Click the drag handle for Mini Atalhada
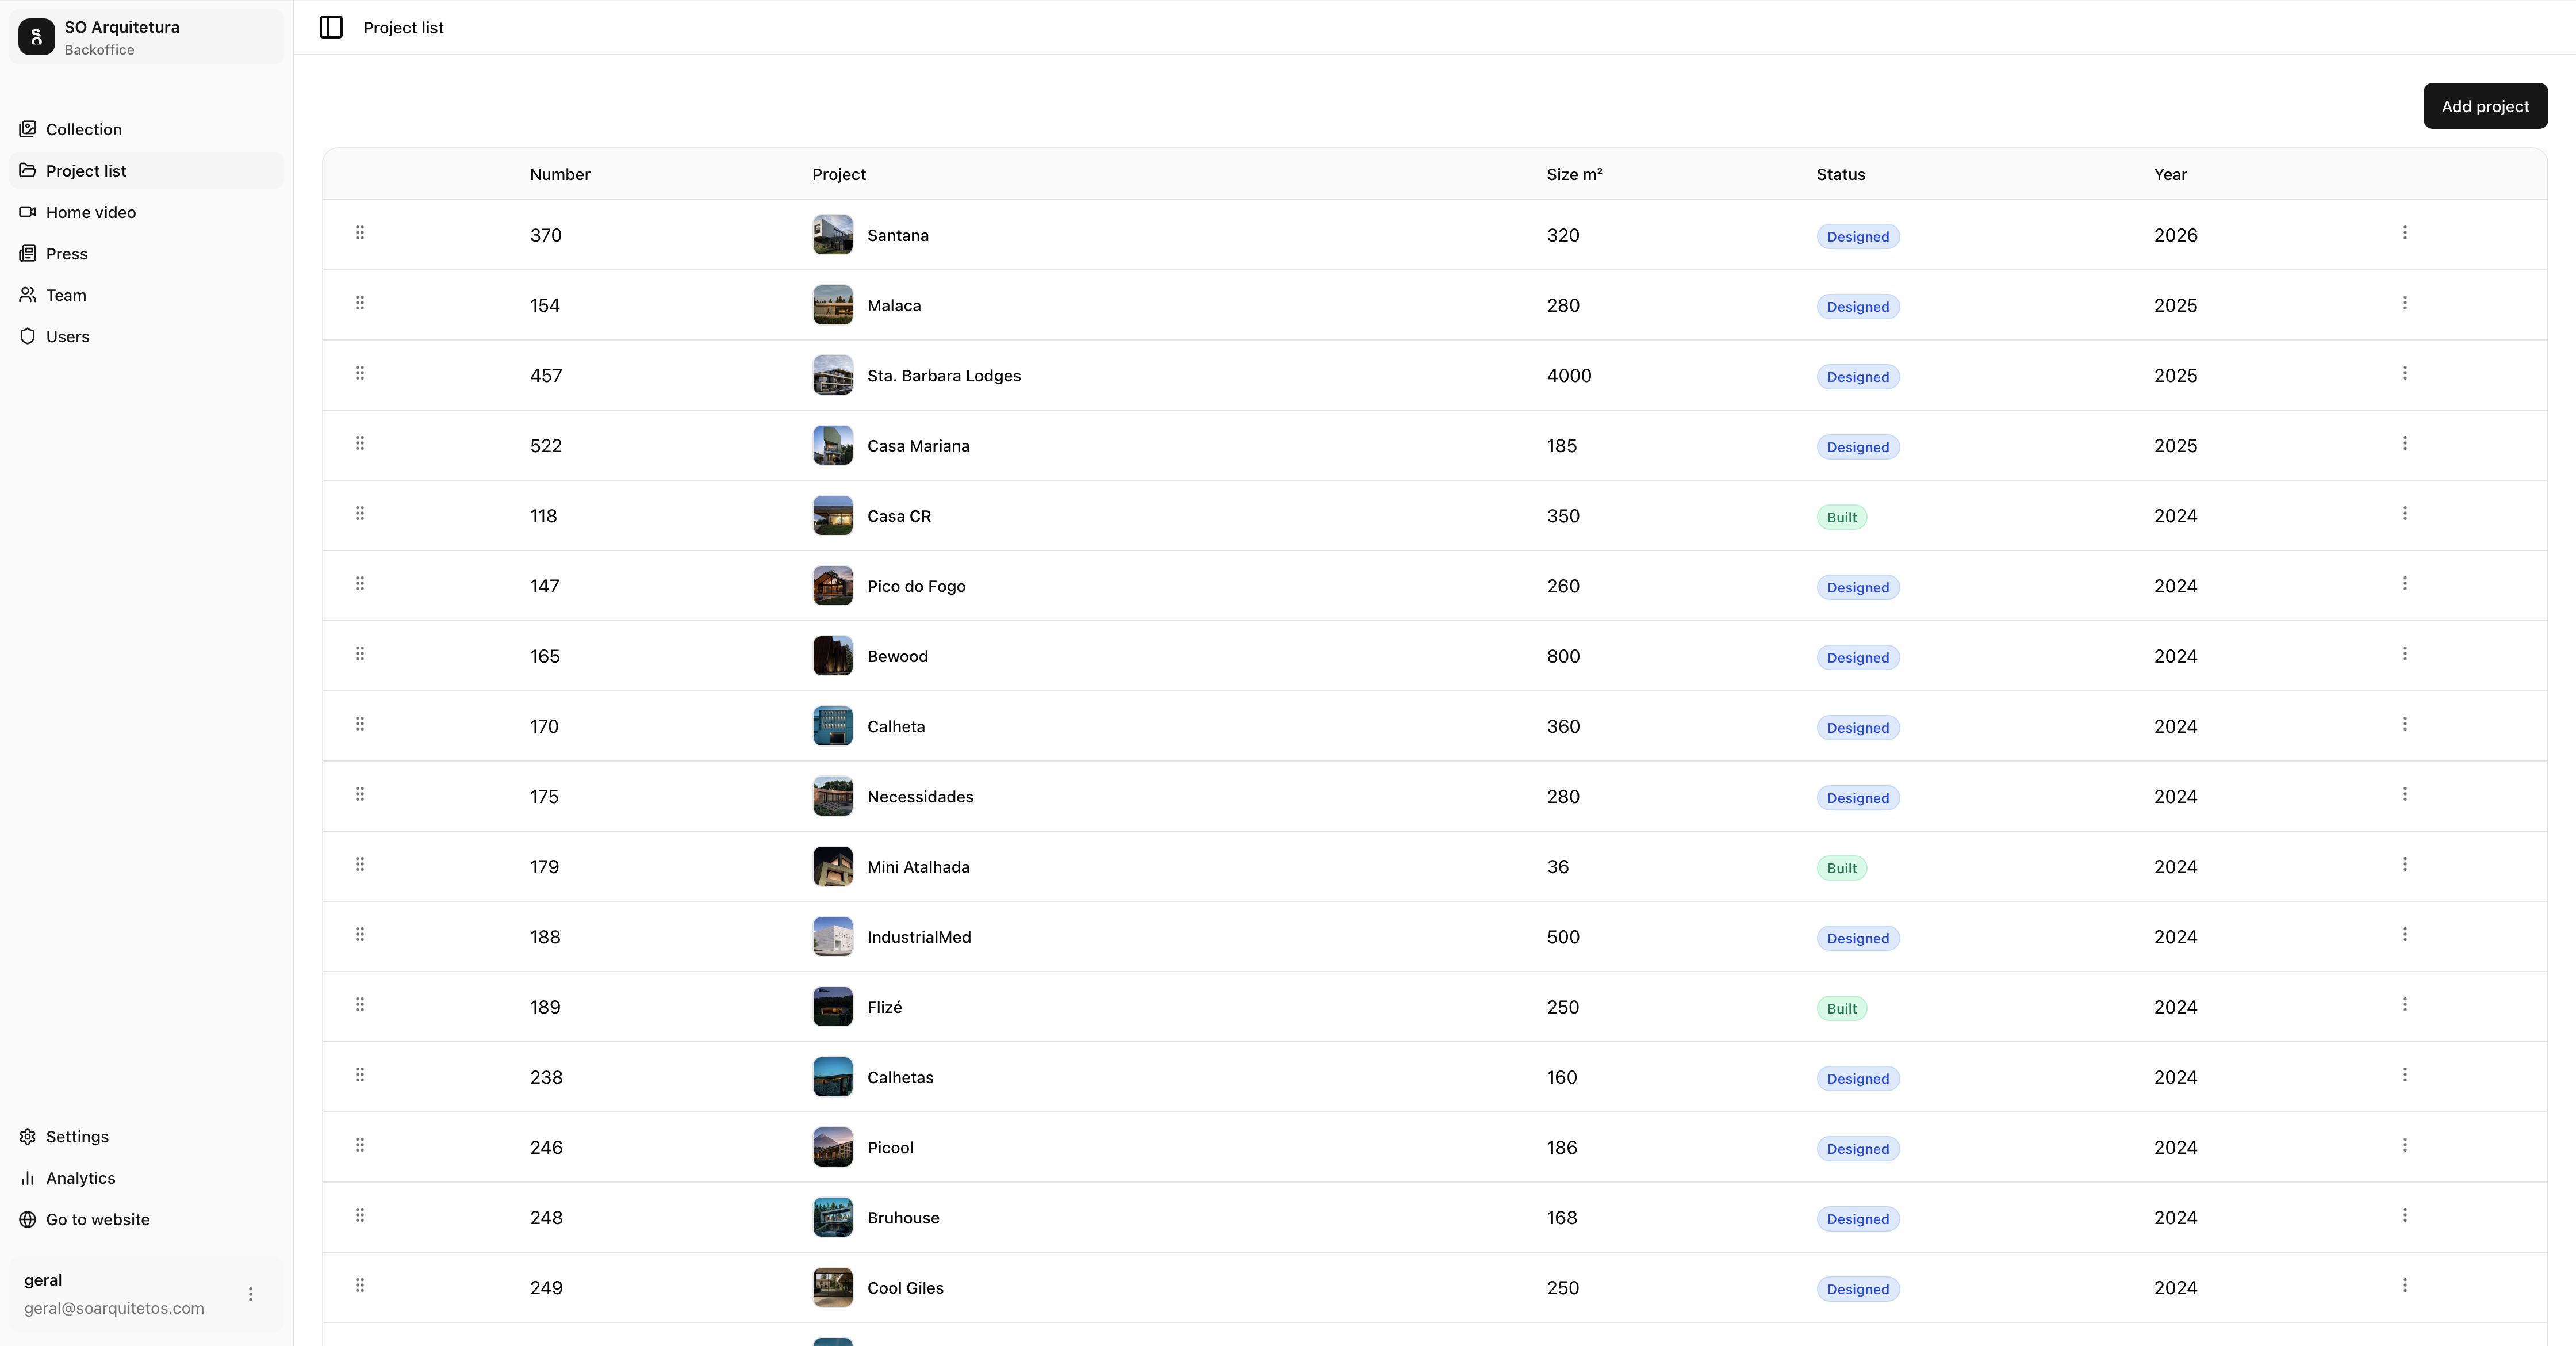2576x1346 pixels. point(360,864)
